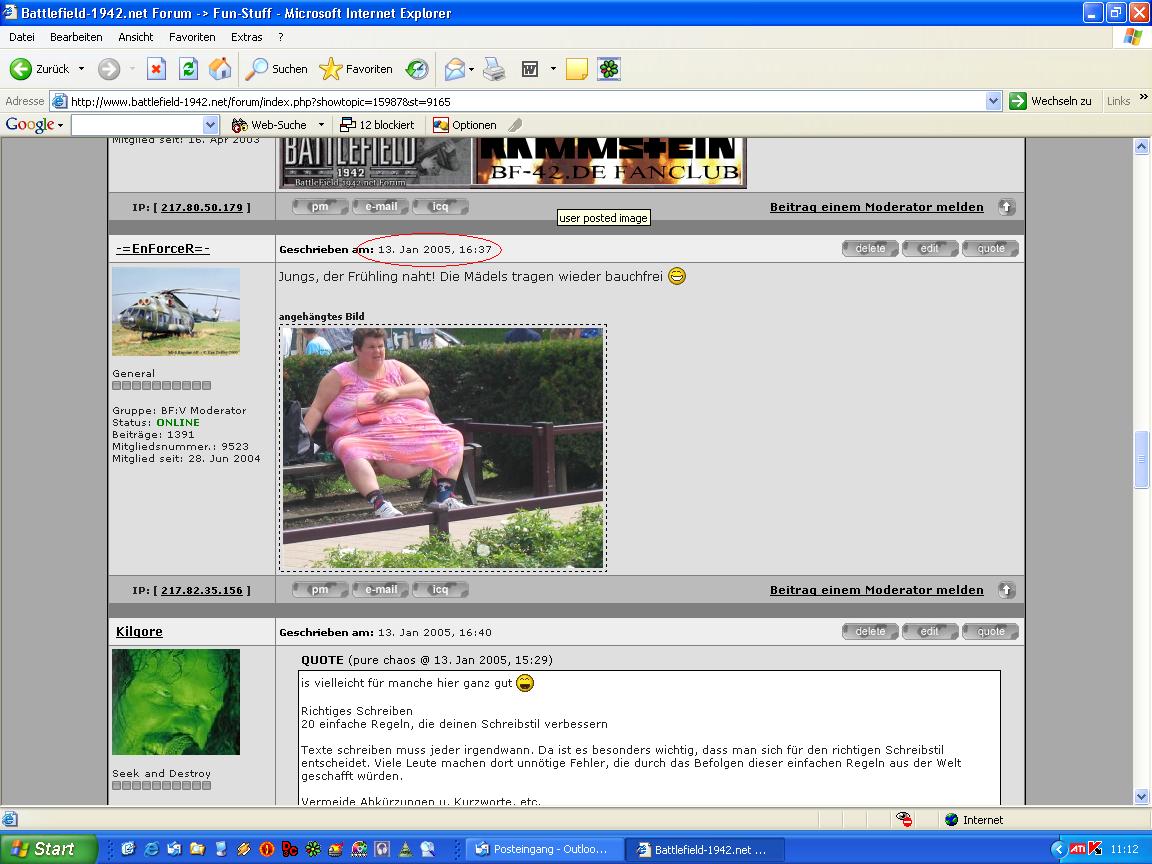1152x864 pixels.
Task: Expand the Links toolbar chevron
Action: coord(1143,96)
